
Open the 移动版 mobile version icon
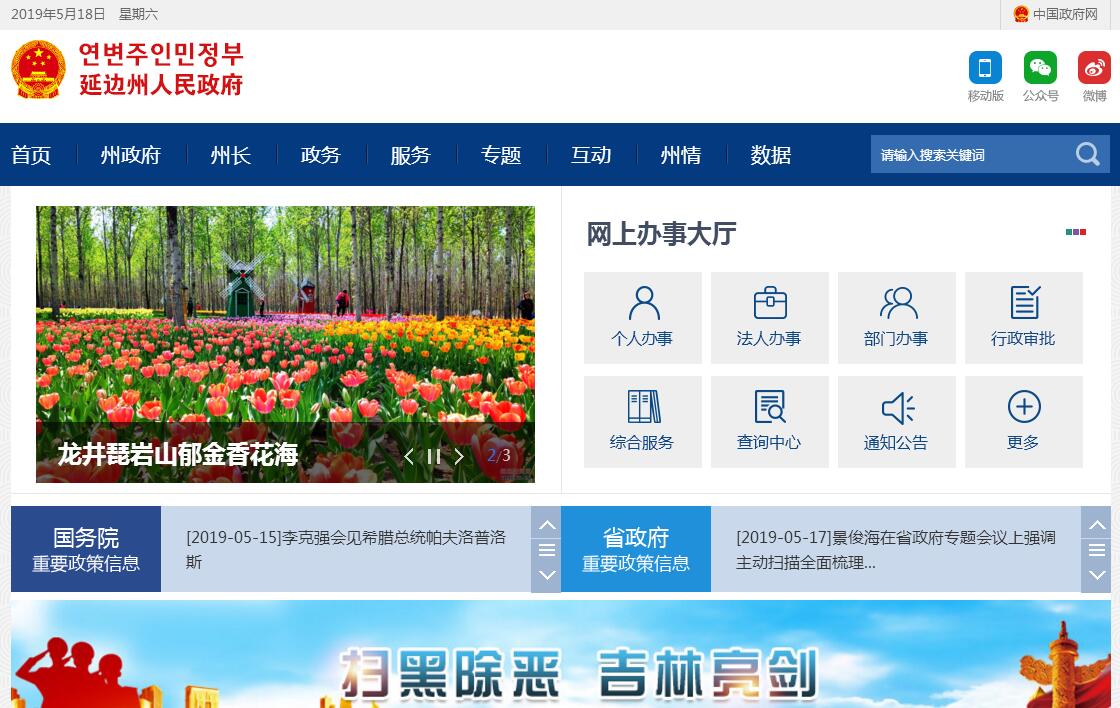click(985, 69)
